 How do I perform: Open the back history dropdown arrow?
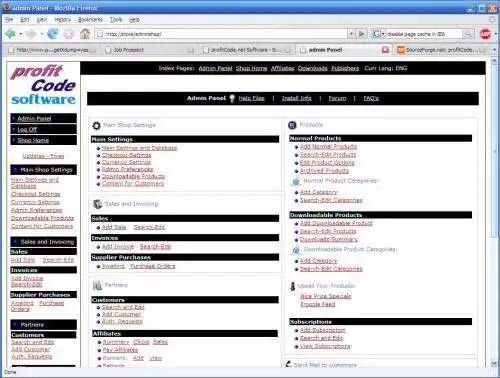21,34
